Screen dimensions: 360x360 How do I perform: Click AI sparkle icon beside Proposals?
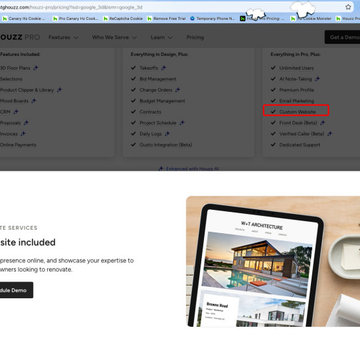26,123
